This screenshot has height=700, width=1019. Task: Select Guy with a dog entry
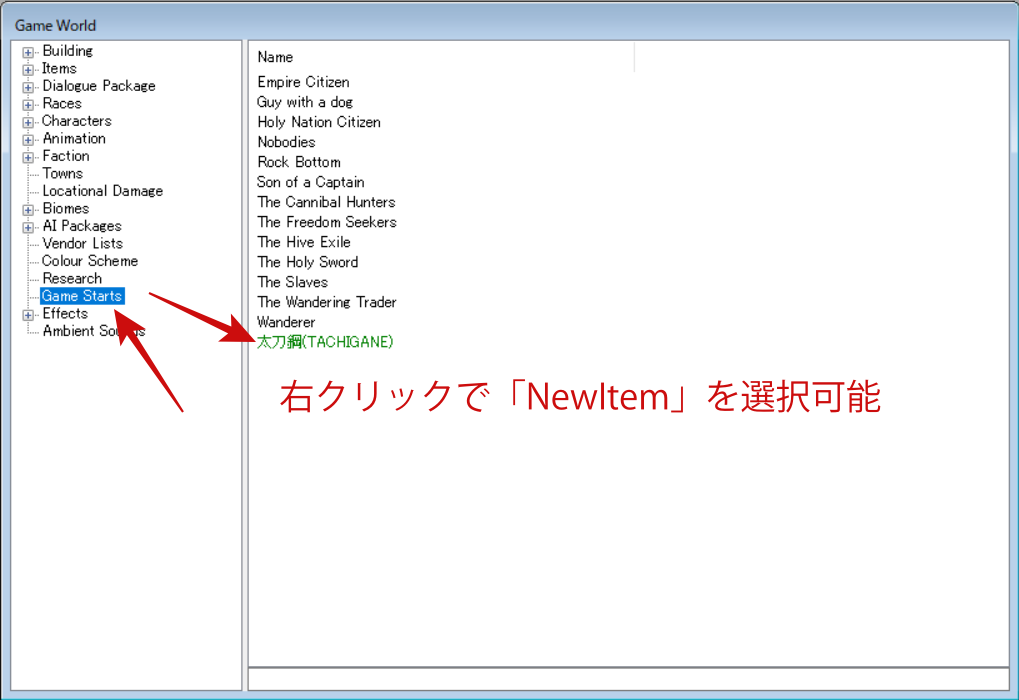[x=305, y=102]
